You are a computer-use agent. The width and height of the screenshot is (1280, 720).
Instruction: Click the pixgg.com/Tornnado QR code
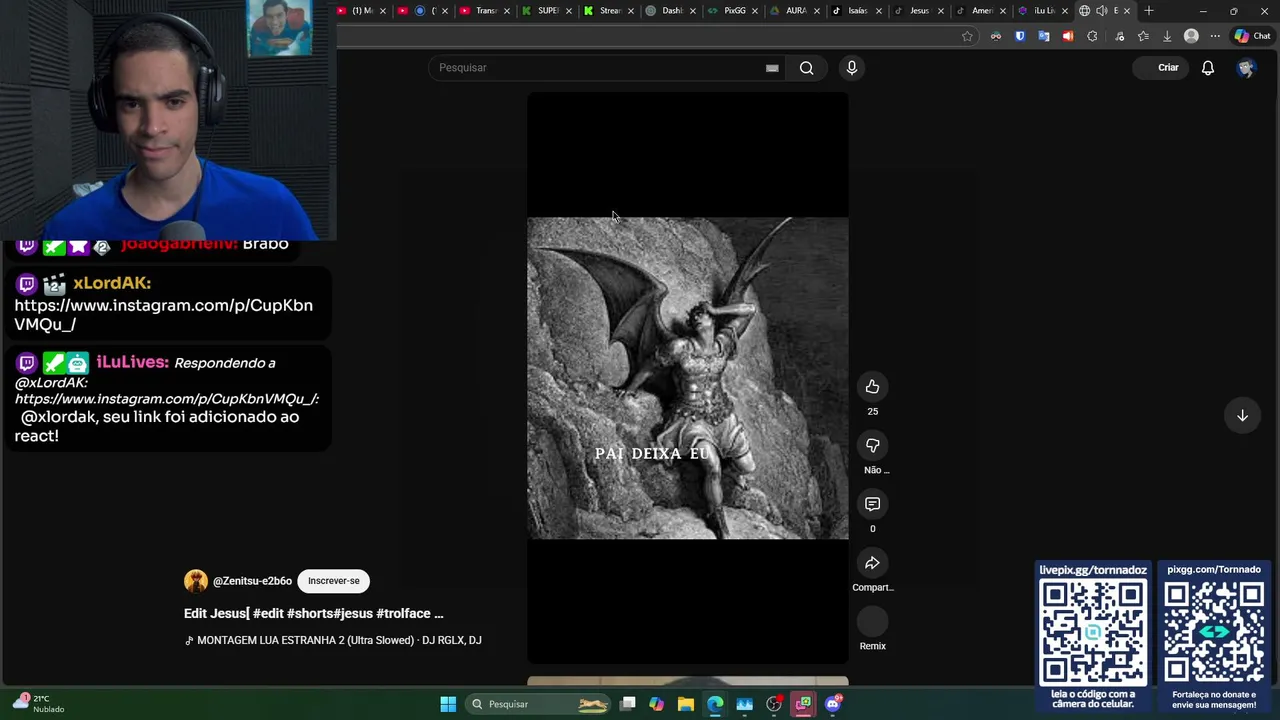pos(1214,631)
